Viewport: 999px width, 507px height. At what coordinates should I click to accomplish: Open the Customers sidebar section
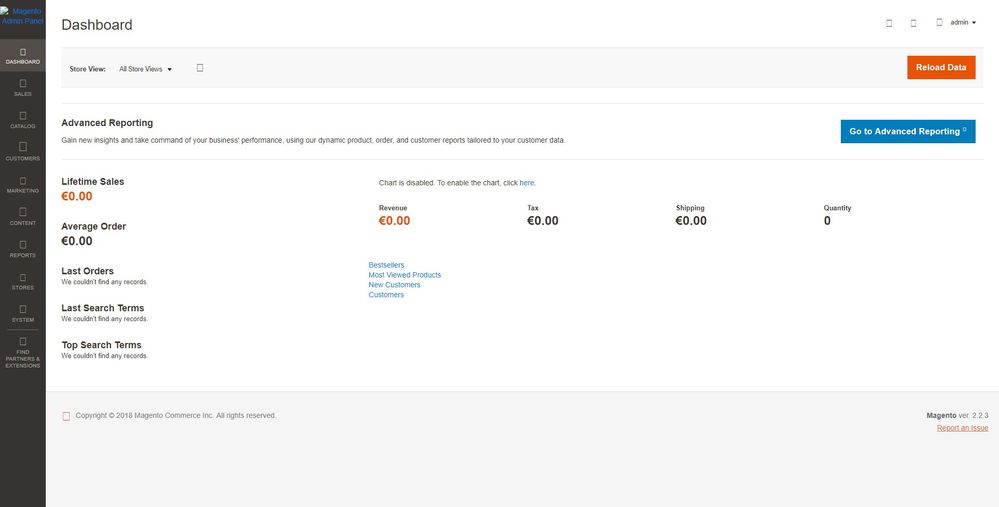[22, 152]
